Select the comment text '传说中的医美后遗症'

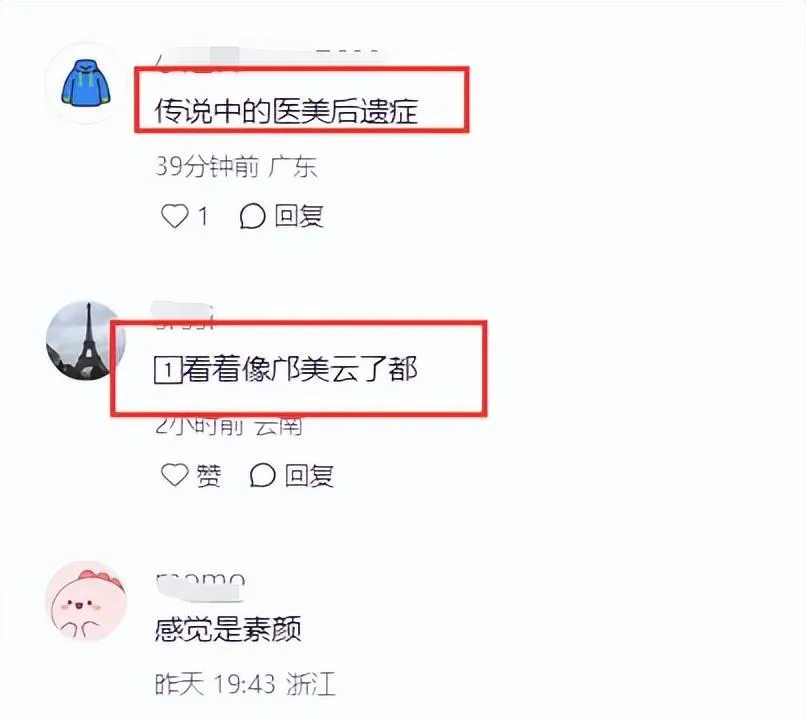click(286, 111)
